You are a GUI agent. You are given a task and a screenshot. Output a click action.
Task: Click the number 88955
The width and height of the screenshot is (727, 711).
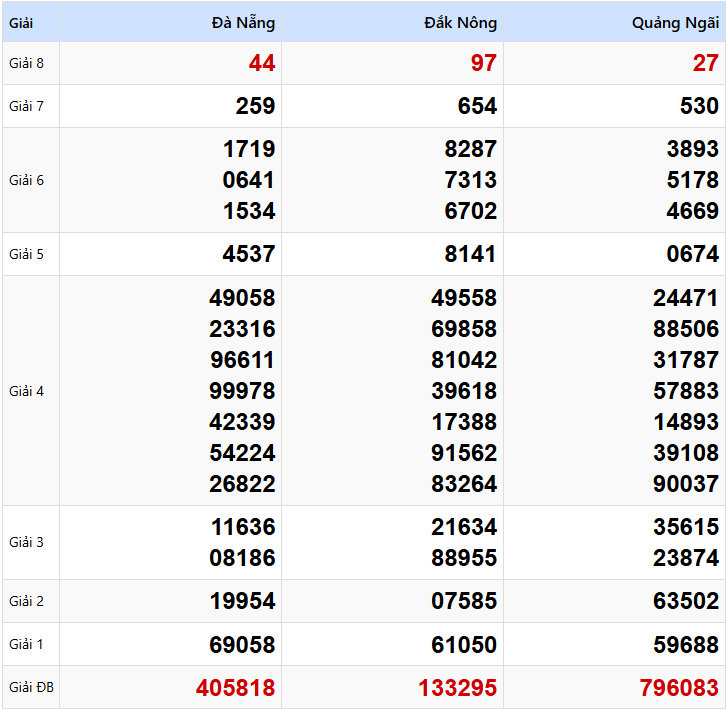[464, 558]
